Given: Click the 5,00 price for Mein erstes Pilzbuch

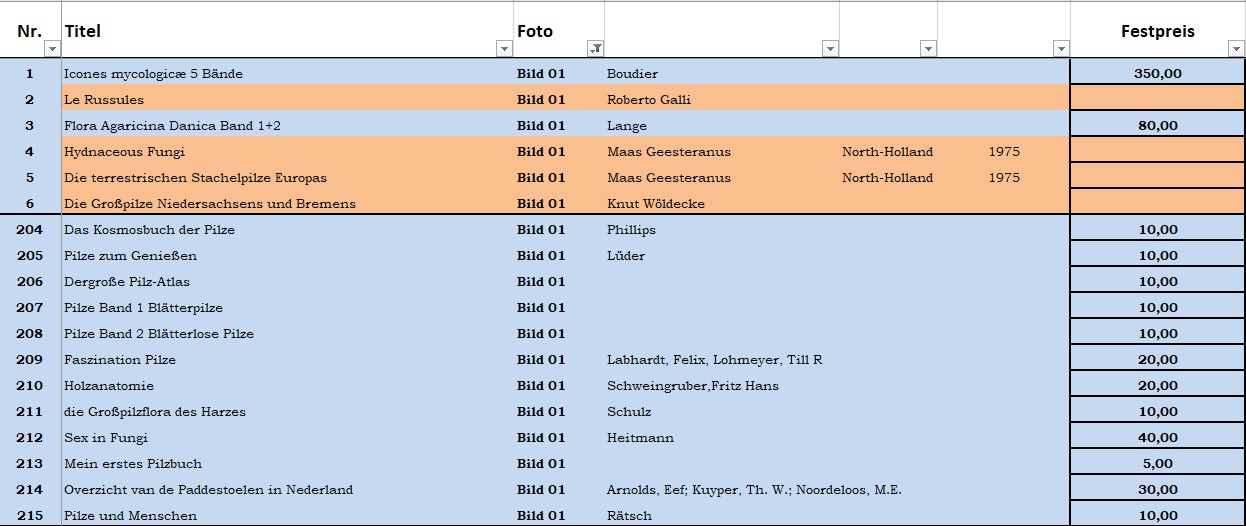Looking at the screenshot, I should pos(1157,464).
